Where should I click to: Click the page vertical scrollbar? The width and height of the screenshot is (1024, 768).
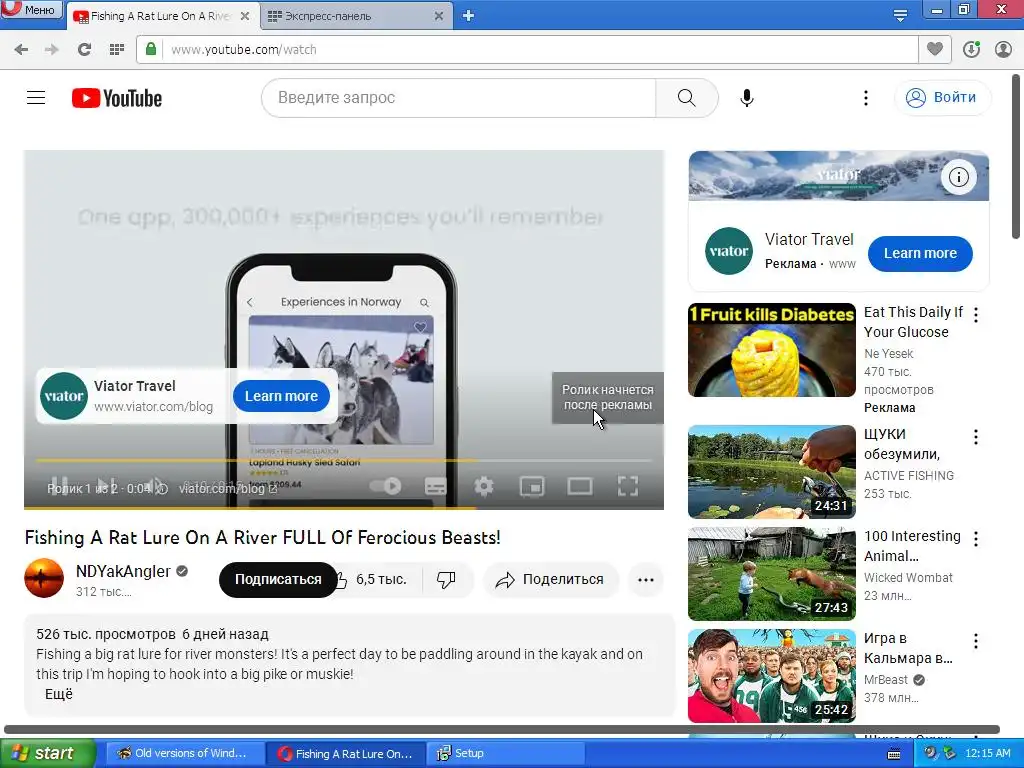(1017, 157)
